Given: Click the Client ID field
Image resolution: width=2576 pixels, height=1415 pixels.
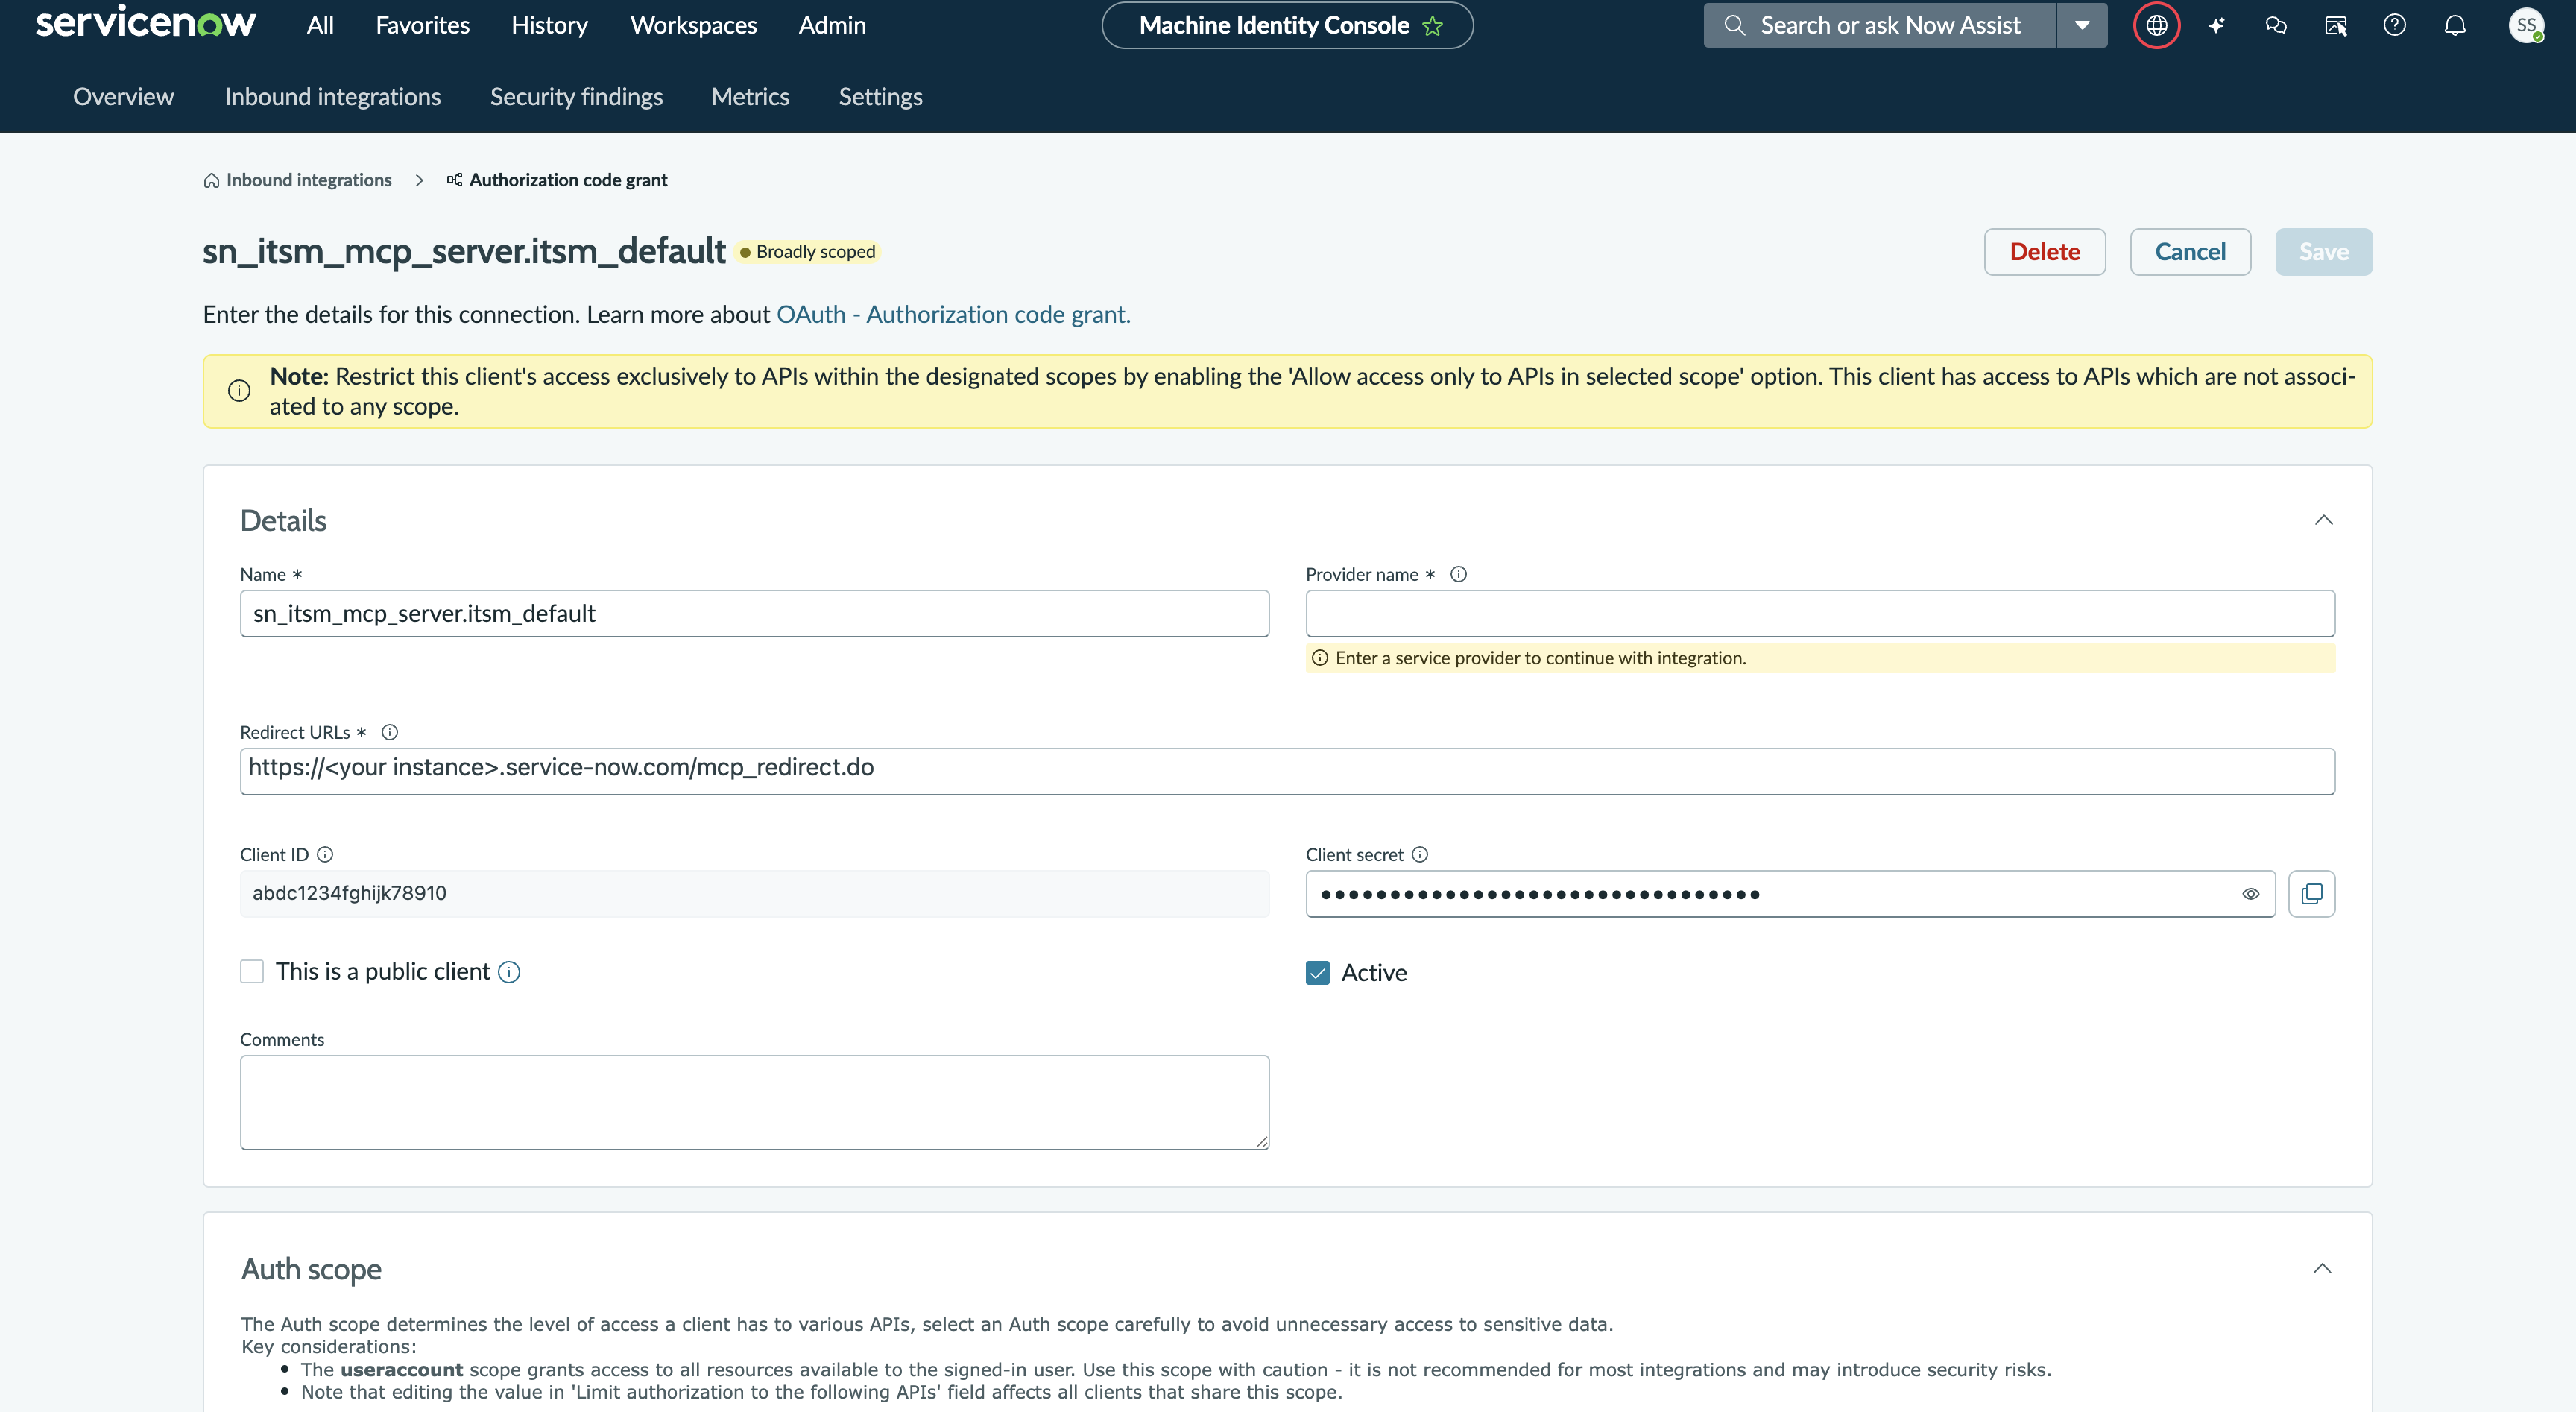Looking at the screenshot, I should pyautogui.click(x=755, y=895).
